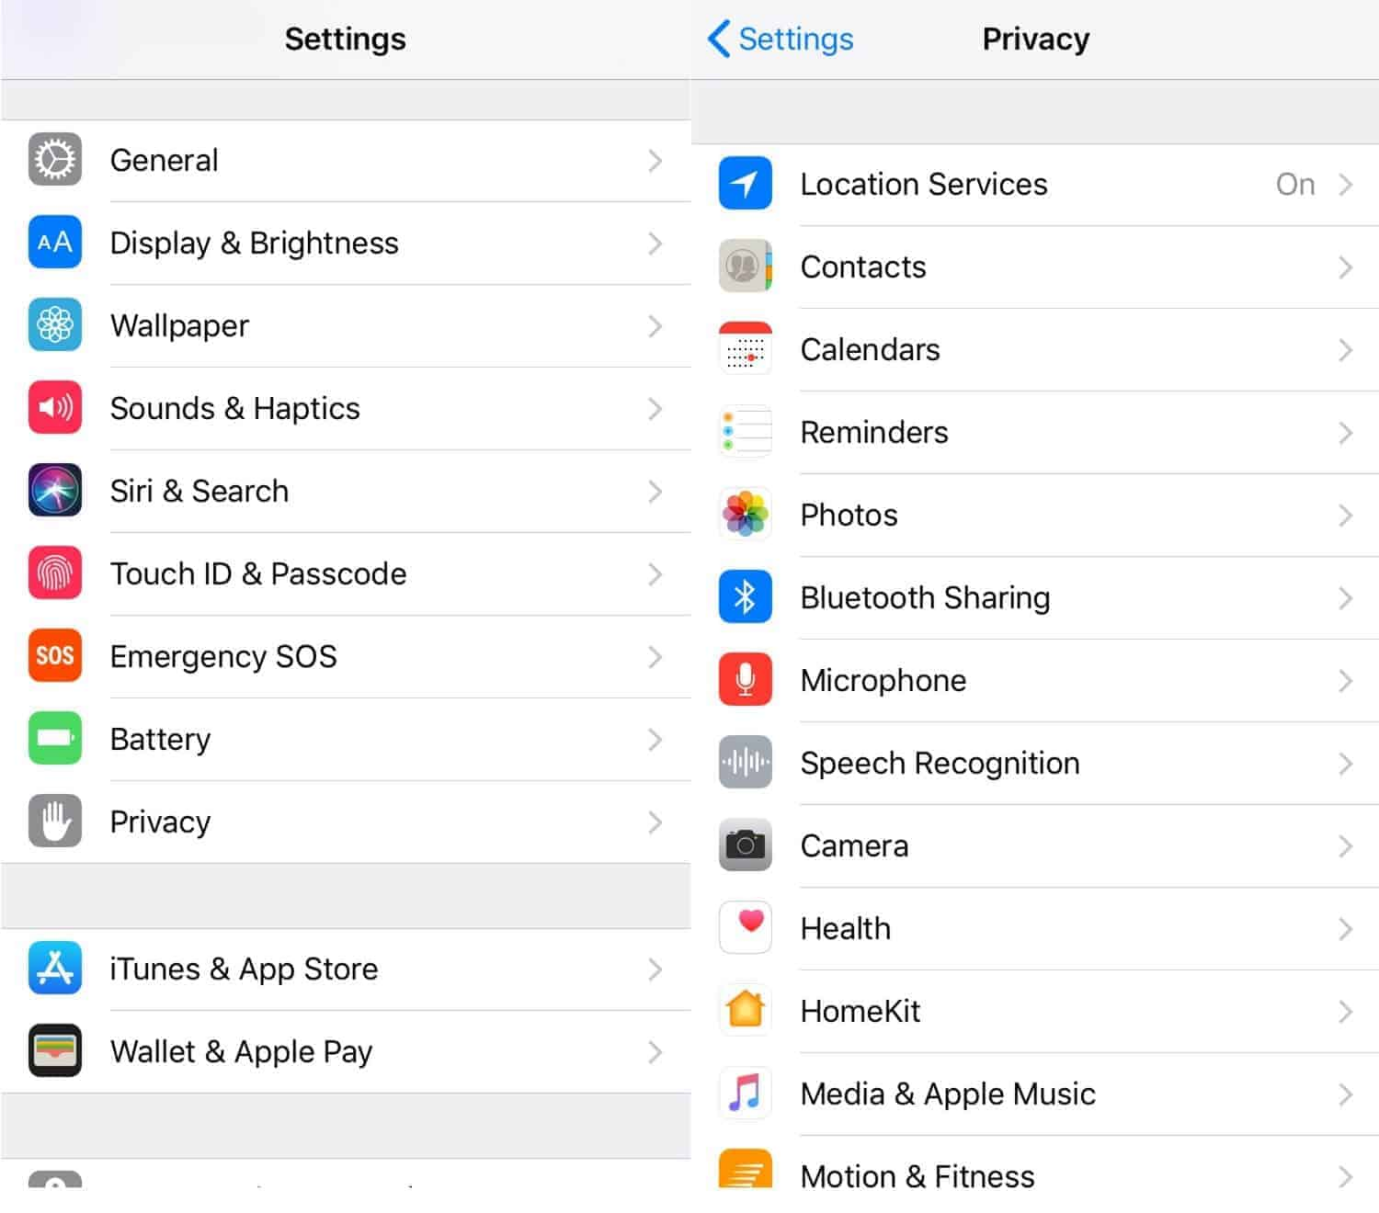Screen dimensions: 1379x1213
Task: Open the Camera icon in Privacy
Action: (745, 846)
